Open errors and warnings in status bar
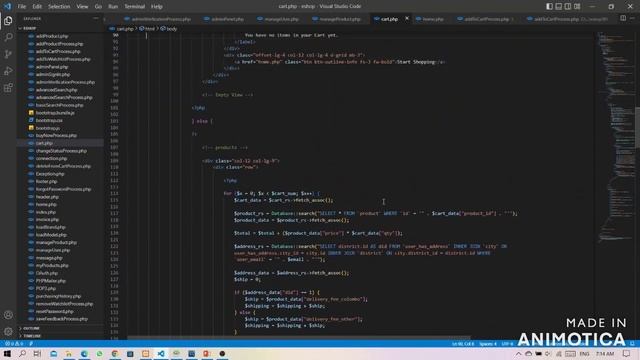Viewport: 640px width, 360px height. pos(14,344)
